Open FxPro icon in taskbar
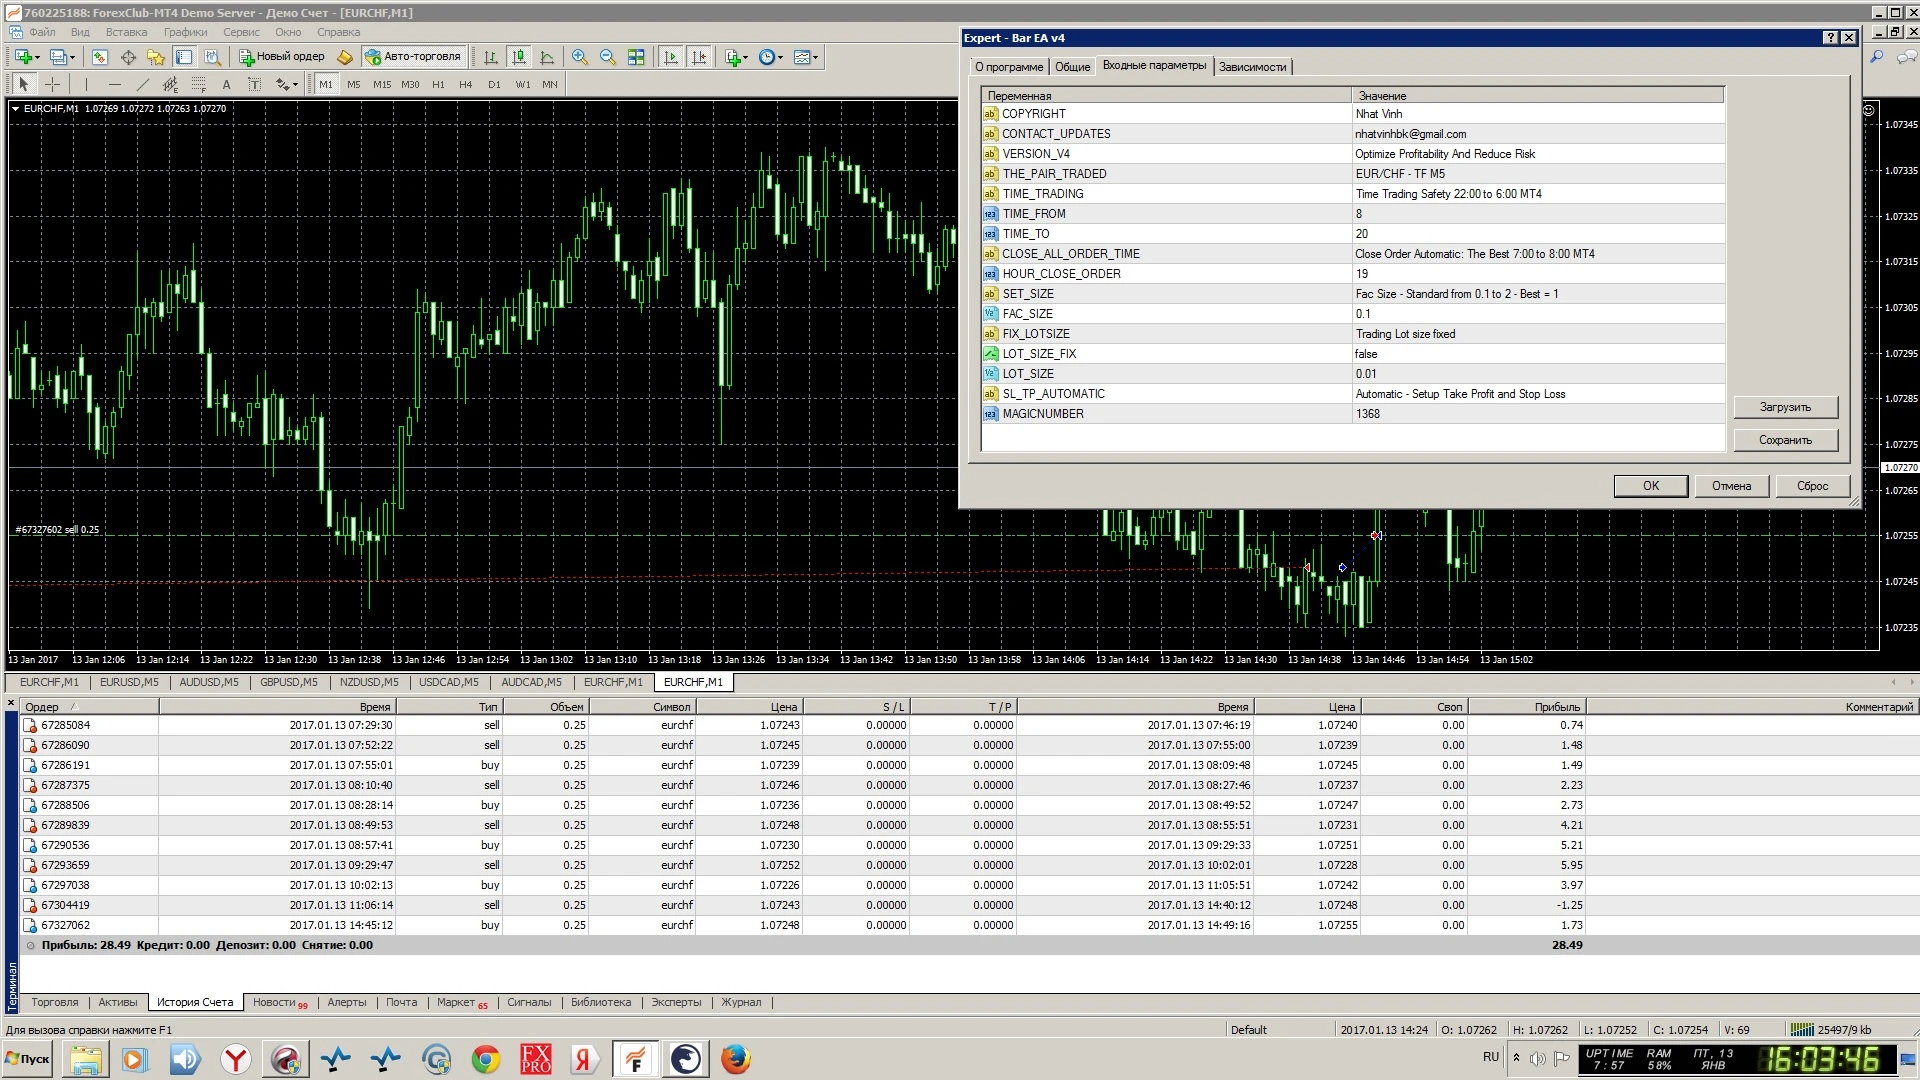Viewport: 1920px width, 1080px height. [536, 1059]
